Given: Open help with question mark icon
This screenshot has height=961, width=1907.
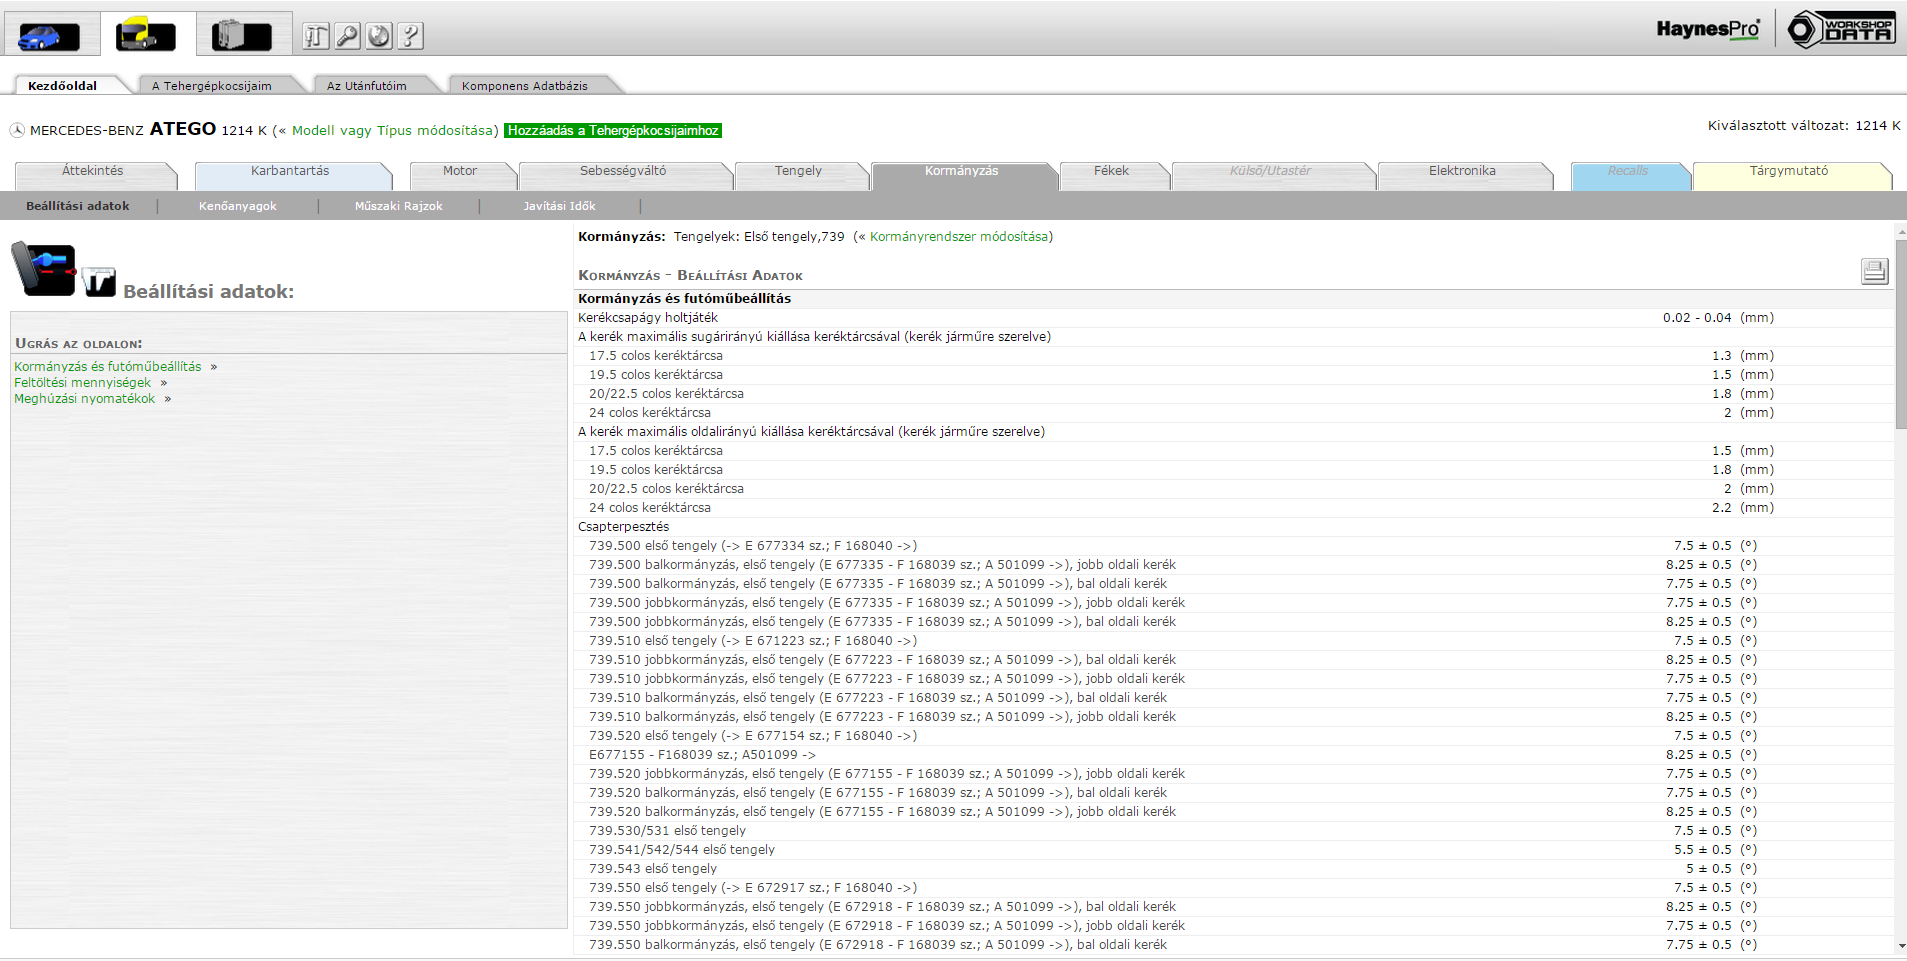Looking at the screenshot, I should coord(410,37).
